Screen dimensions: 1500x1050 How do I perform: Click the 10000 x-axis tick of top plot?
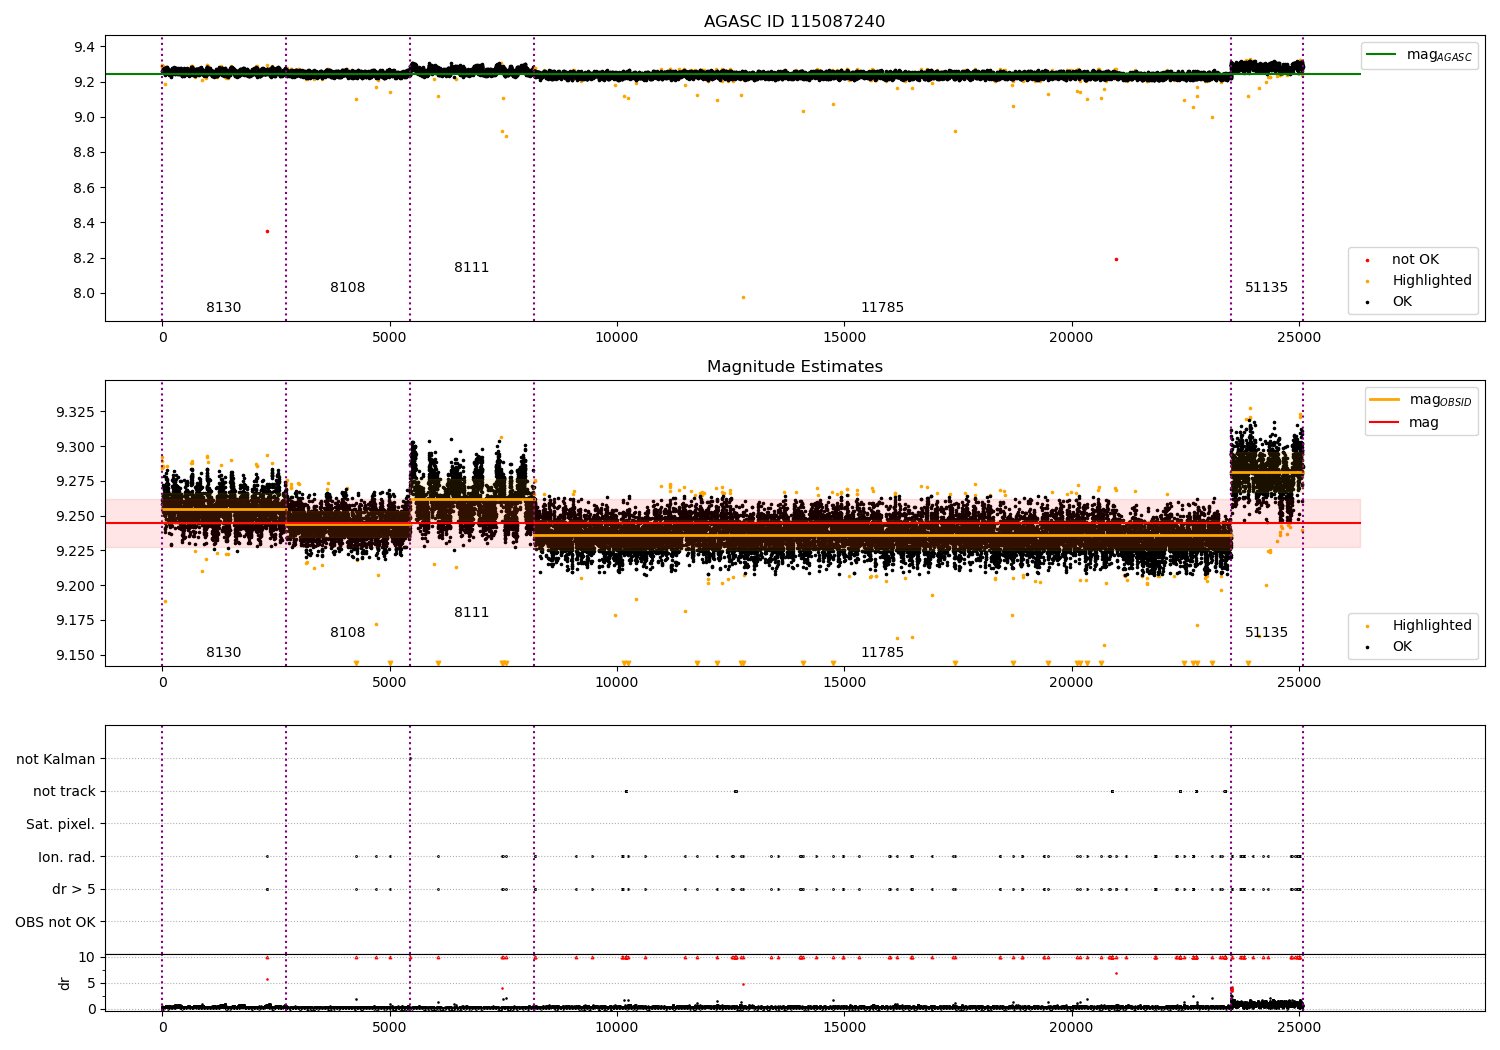click(617, 338)
